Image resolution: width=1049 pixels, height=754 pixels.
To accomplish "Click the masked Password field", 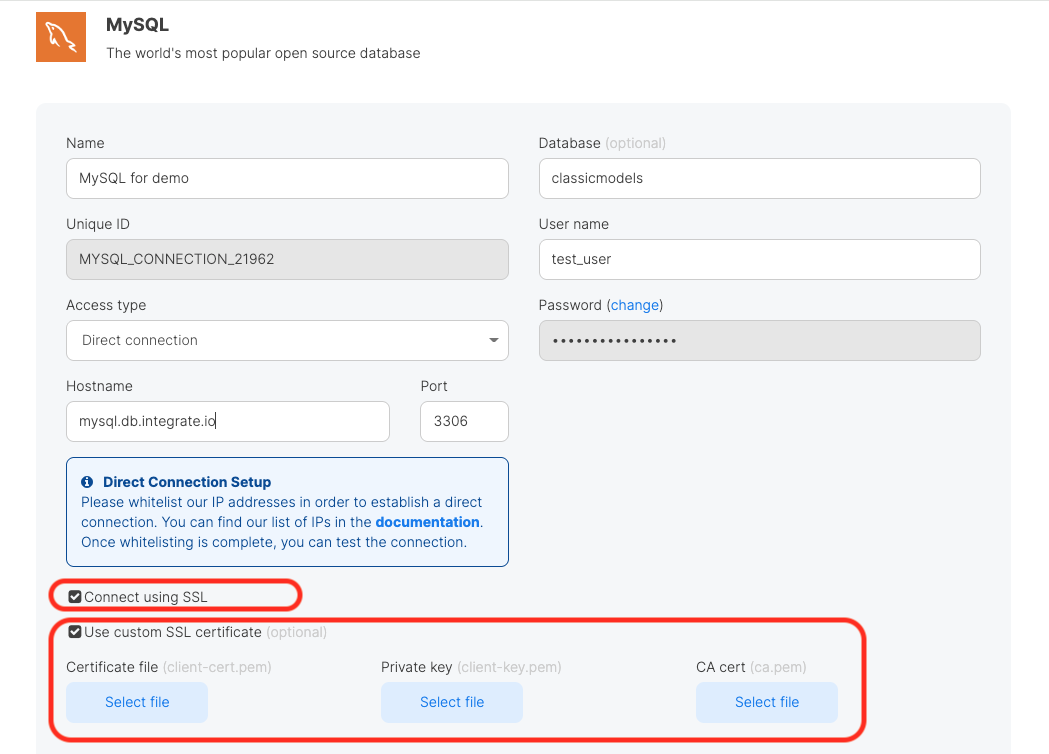I will click(x=759, y=340).
